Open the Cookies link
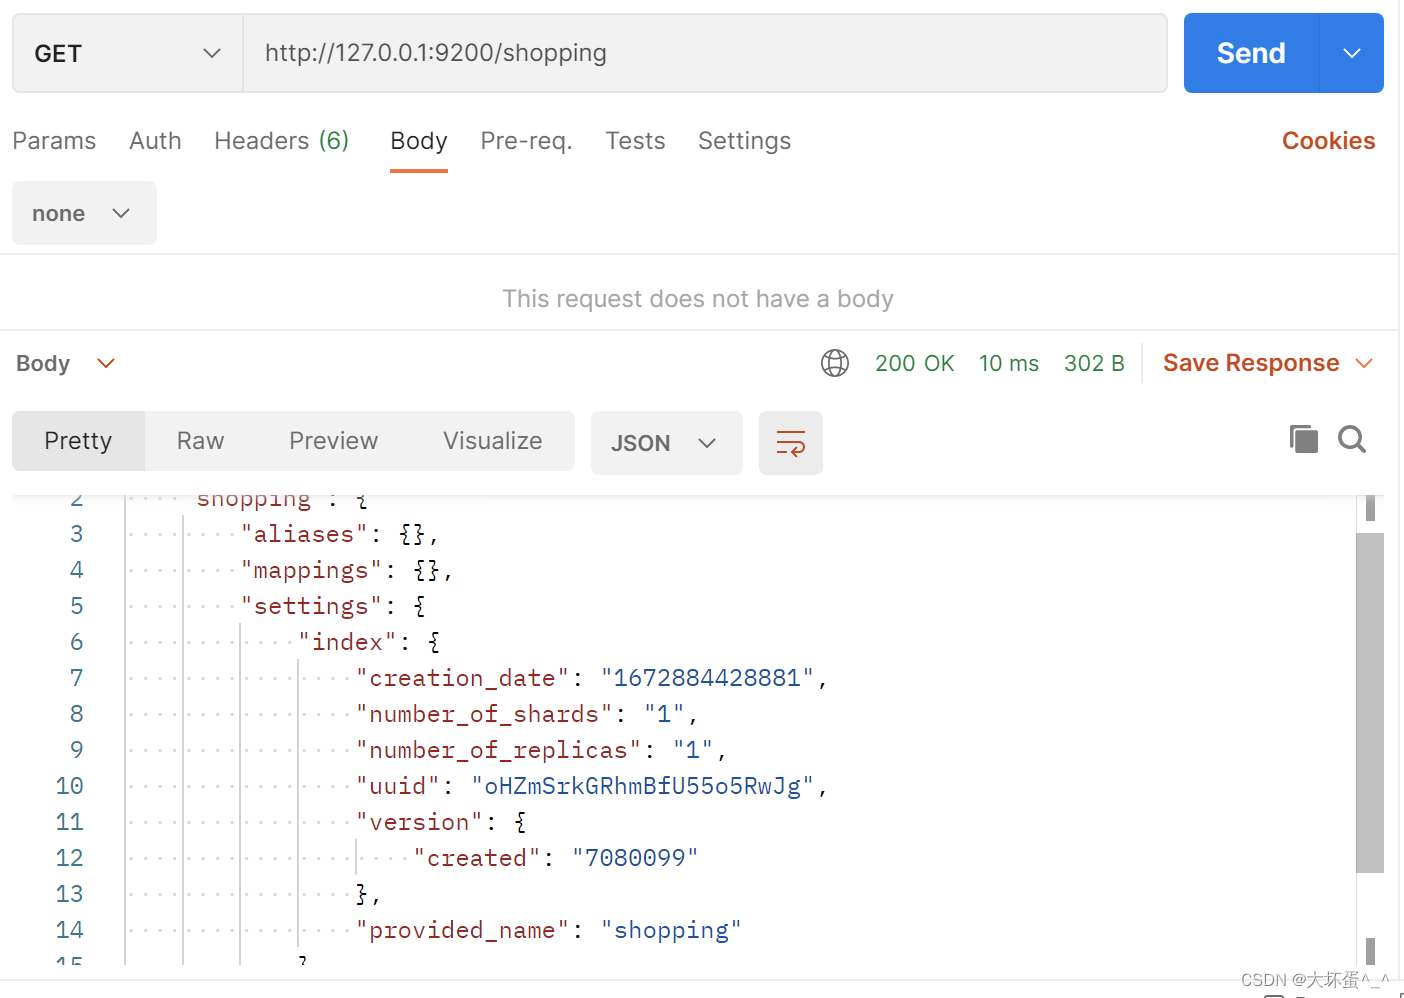The image size is (1404, 998). pos(1328,141)
